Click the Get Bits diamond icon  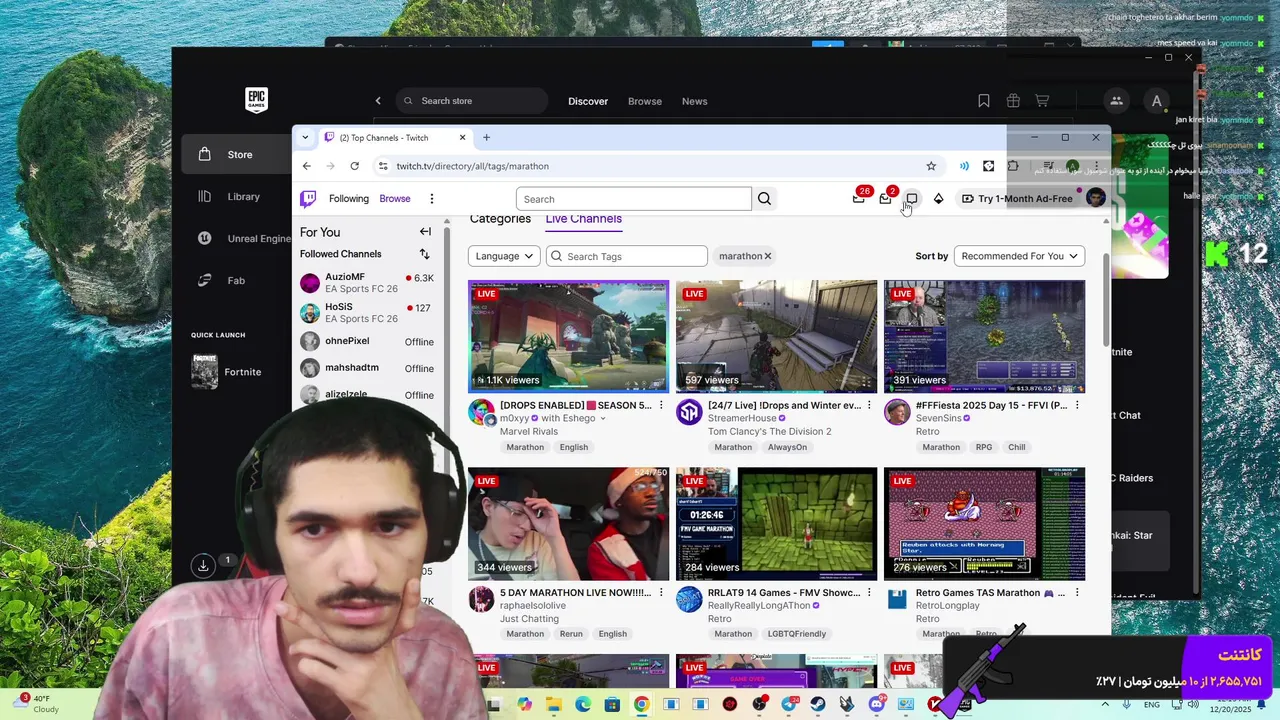[938, 198]
